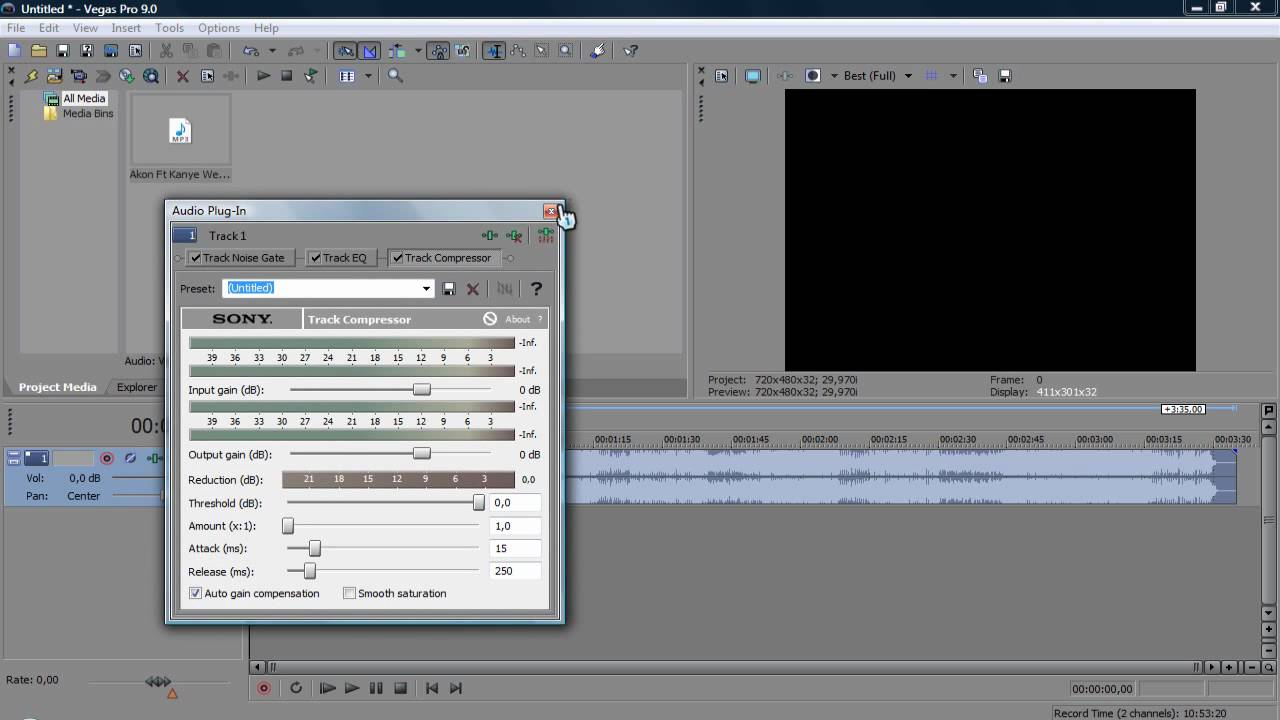Click Remove Selected Plug-In icon
Viewport: 1280px width, 720px height.
(514, 236)
